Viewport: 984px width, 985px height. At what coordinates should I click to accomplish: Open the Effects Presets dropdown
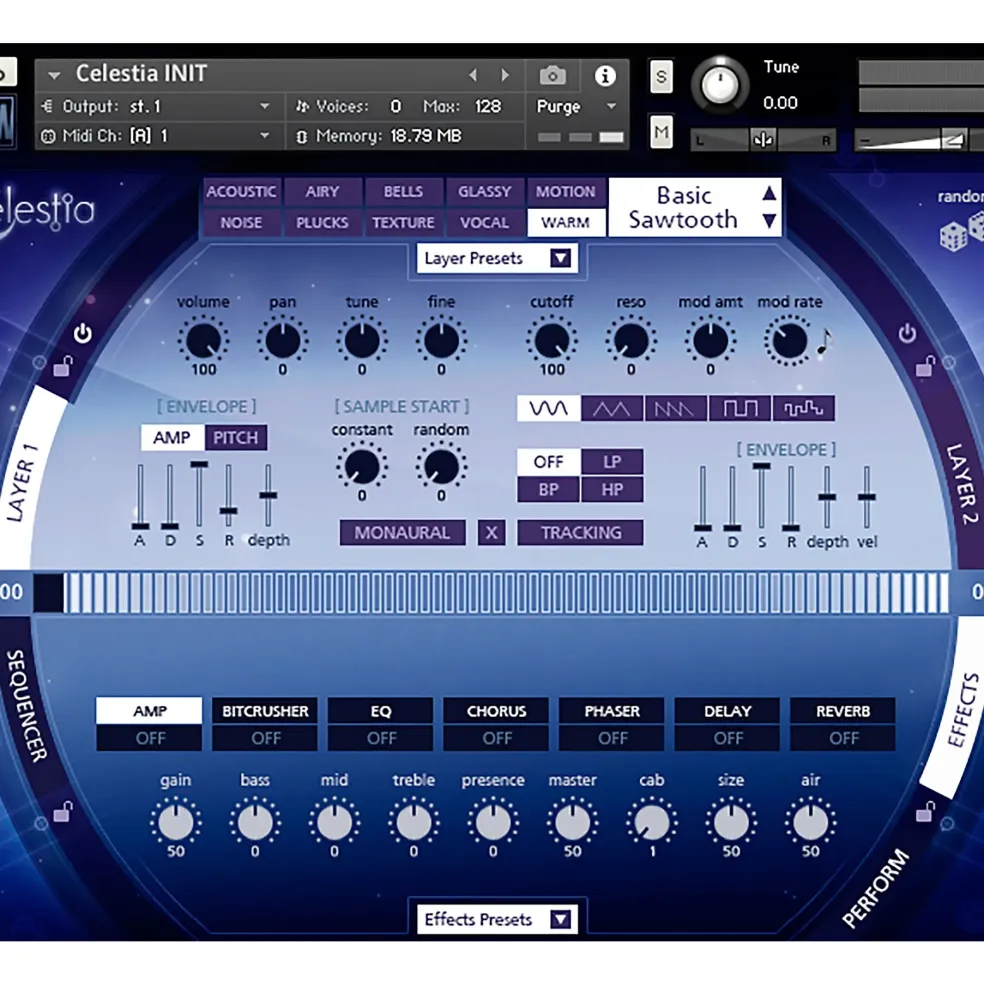[x=497, y=919]
